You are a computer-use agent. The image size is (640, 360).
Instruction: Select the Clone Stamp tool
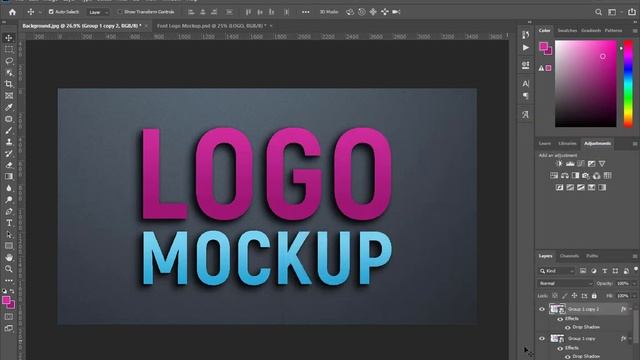pyautogui.click(x=9, y=142)
